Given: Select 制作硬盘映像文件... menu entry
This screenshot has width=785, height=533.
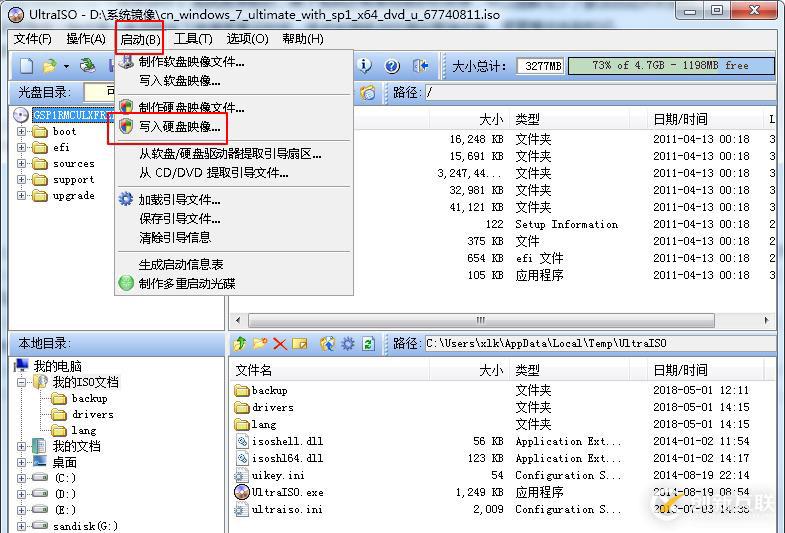Looking at the screenshot, I should tap(234, 108).
